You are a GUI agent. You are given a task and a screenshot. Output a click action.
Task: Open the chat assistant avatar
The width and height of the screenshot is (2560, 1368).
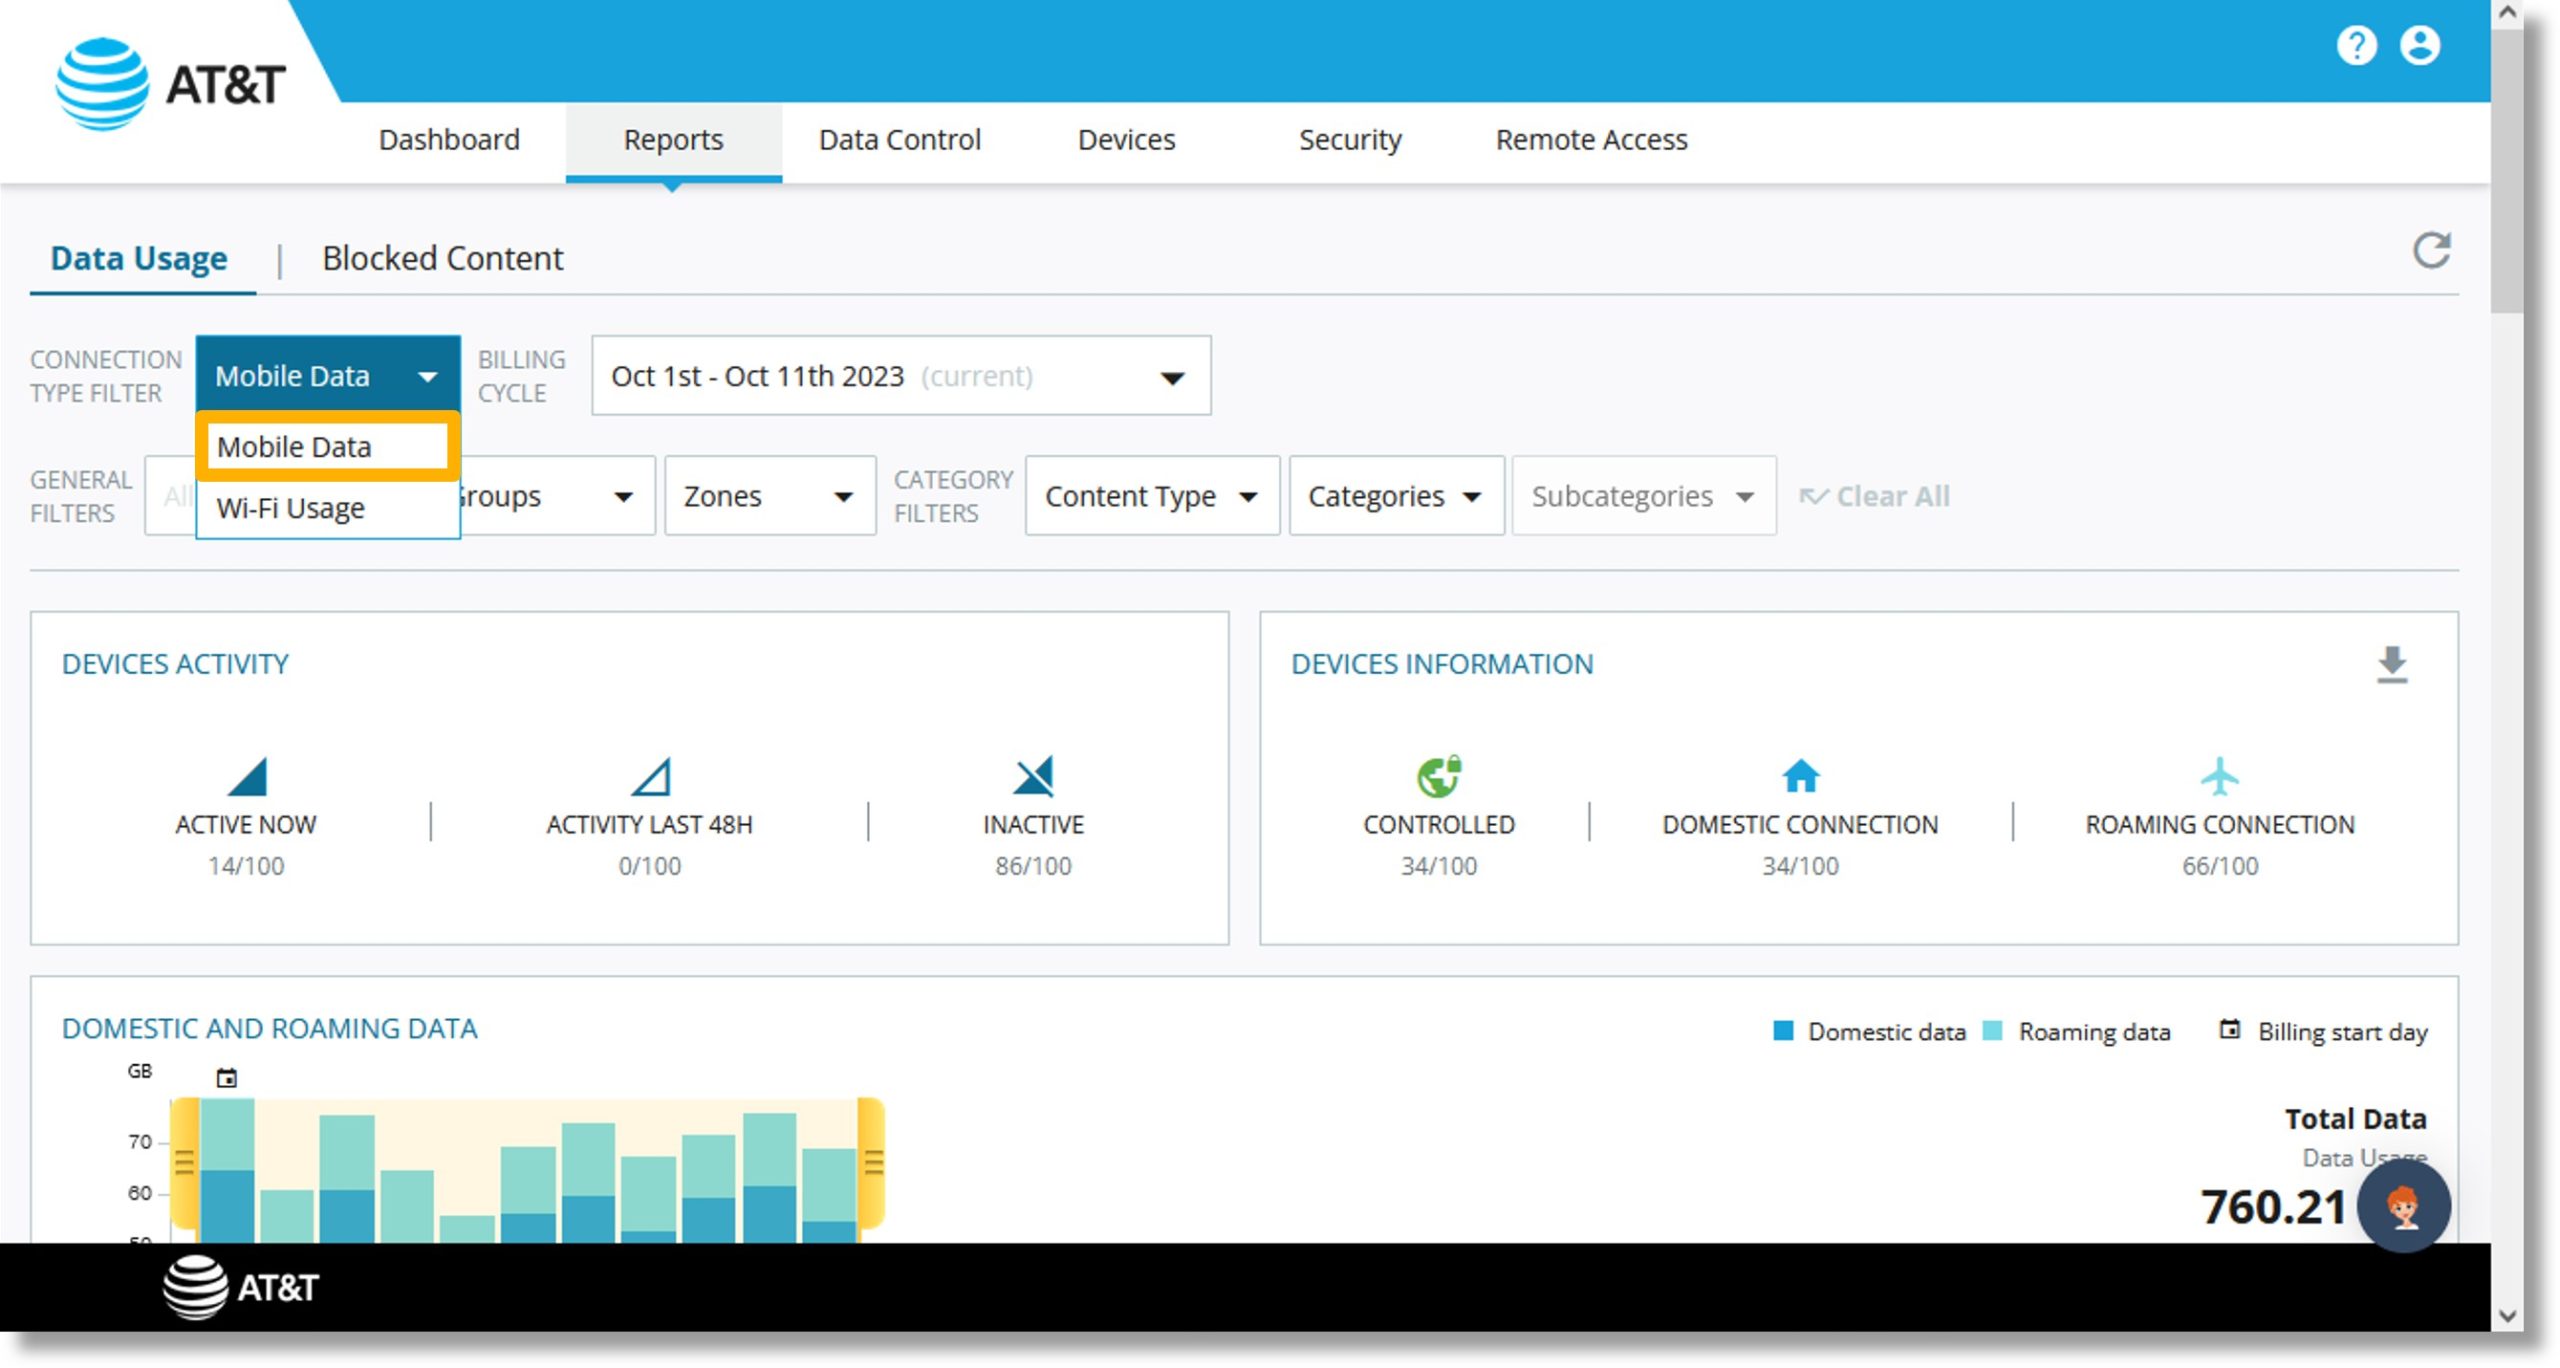(2403, 1206)
